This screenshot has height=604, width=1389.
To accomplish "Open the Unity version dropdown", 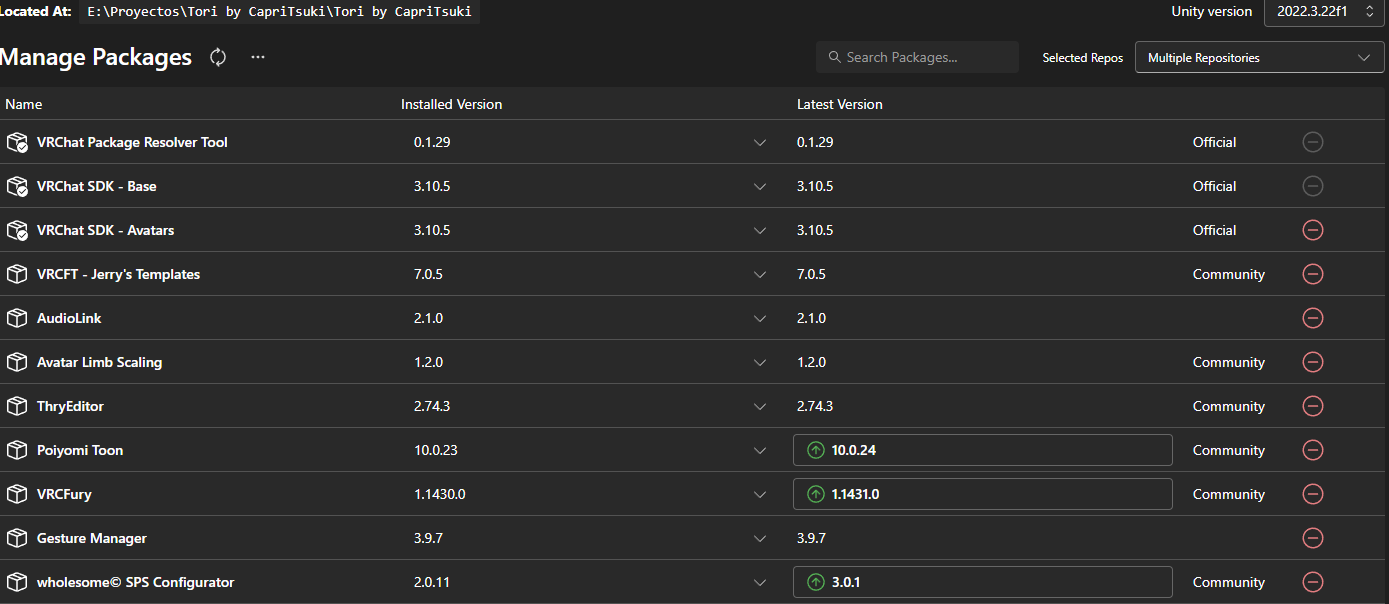I will pyautogui.click(x=1326, y=12).
